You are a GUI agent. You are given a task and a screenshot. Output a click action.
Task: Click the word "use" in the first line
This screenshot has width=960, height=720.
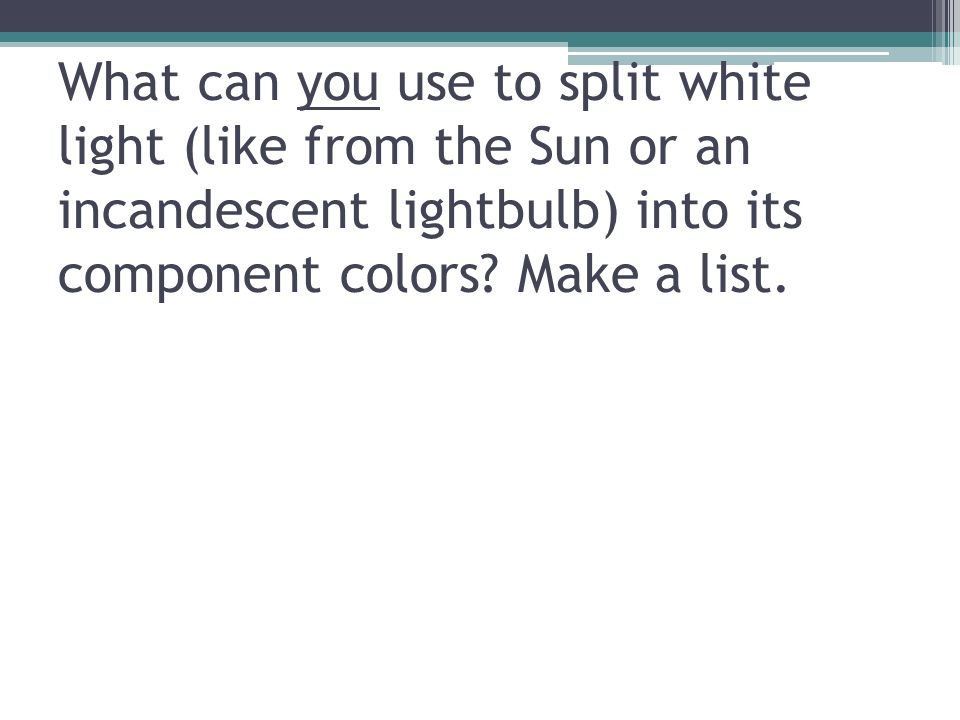(x=436, y=86)
